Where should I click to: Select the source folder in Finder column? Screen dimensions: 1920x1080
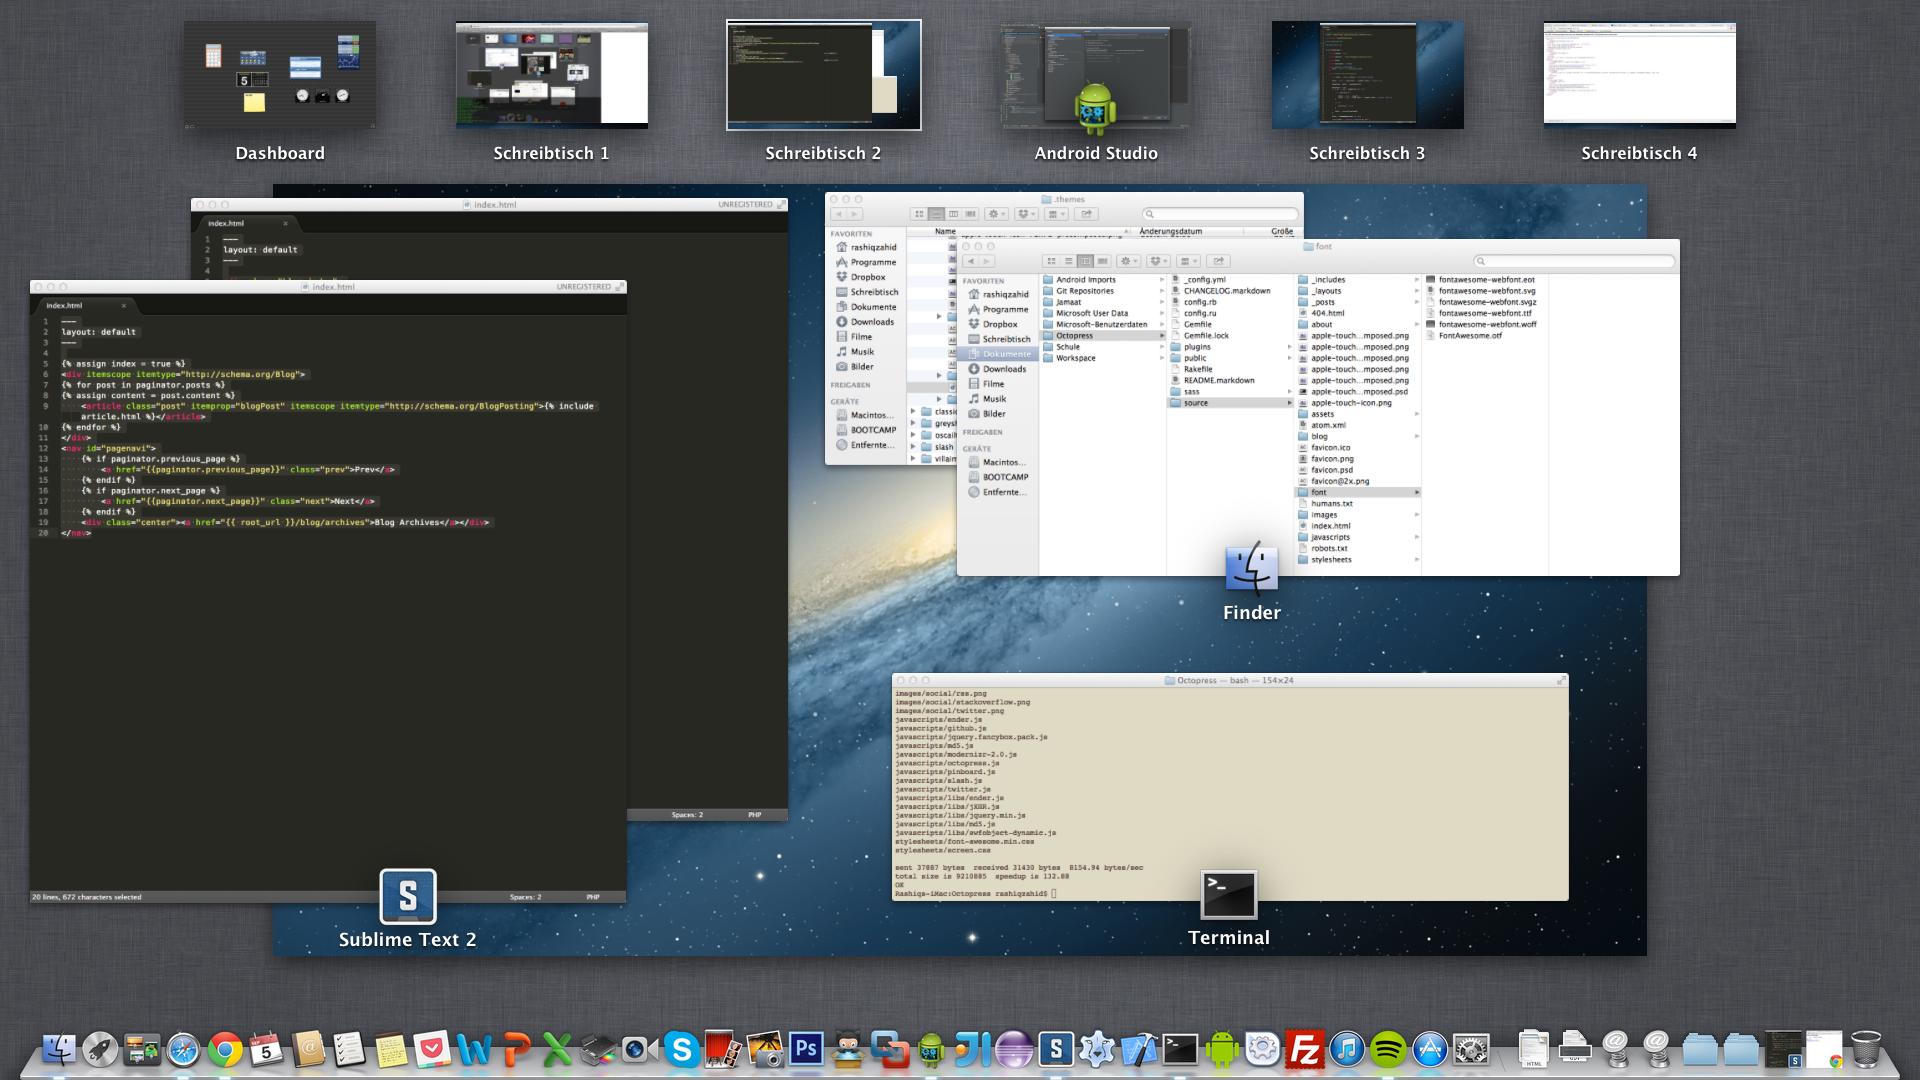point(1231,403)
